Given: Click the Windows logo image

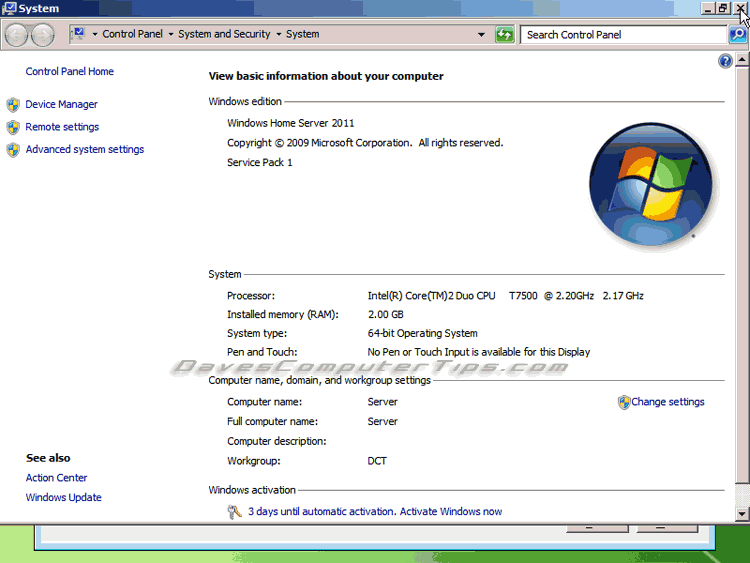Looking at the screenshot, I should (x=651, y=185).
